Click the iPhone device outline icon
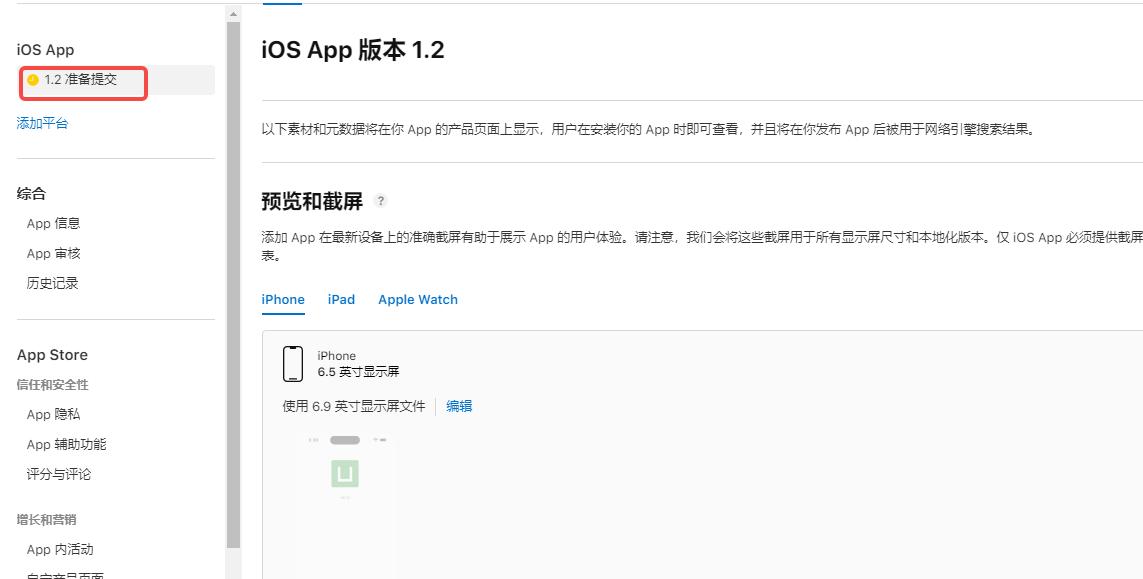 pyautogui.click(x=293, y=364)
